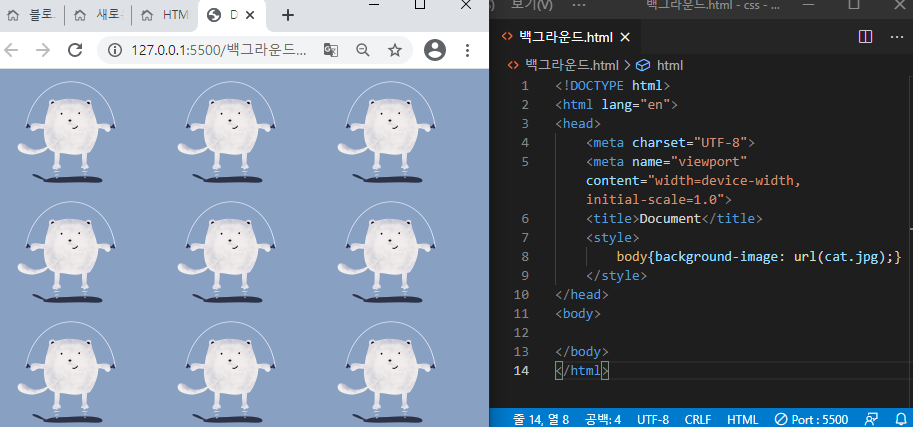Change HTML language mode in status bar
The image size is (913, 427).
coord(742,419)
